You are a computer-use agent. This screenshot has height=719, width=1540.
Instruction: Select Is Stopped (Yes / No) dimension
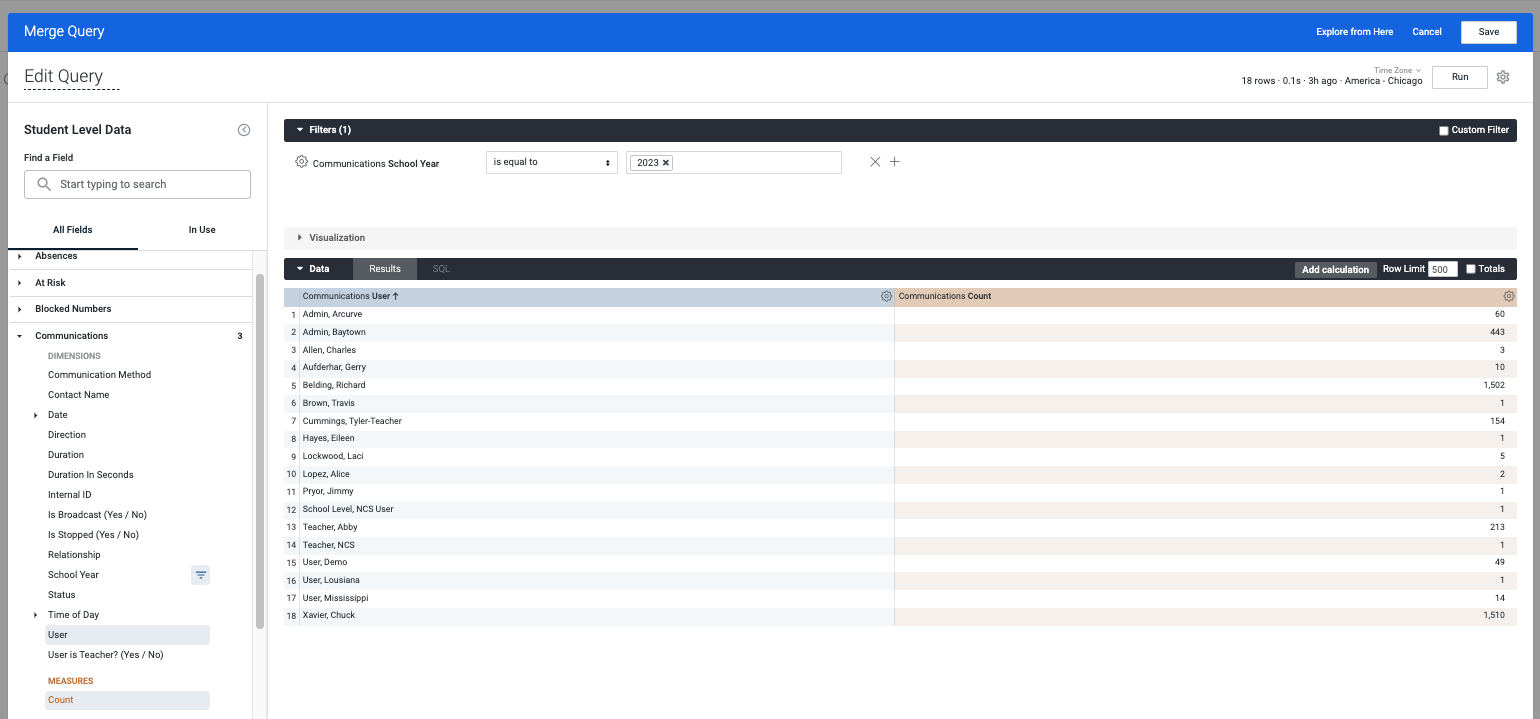point(93,535)
